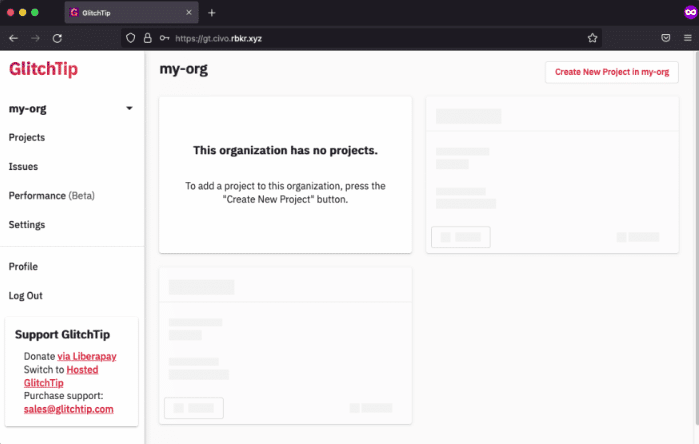The height and width of the screenshot is (444, 699).
Task: Open Firefox hamburger menu
Action: click(688, 38)
